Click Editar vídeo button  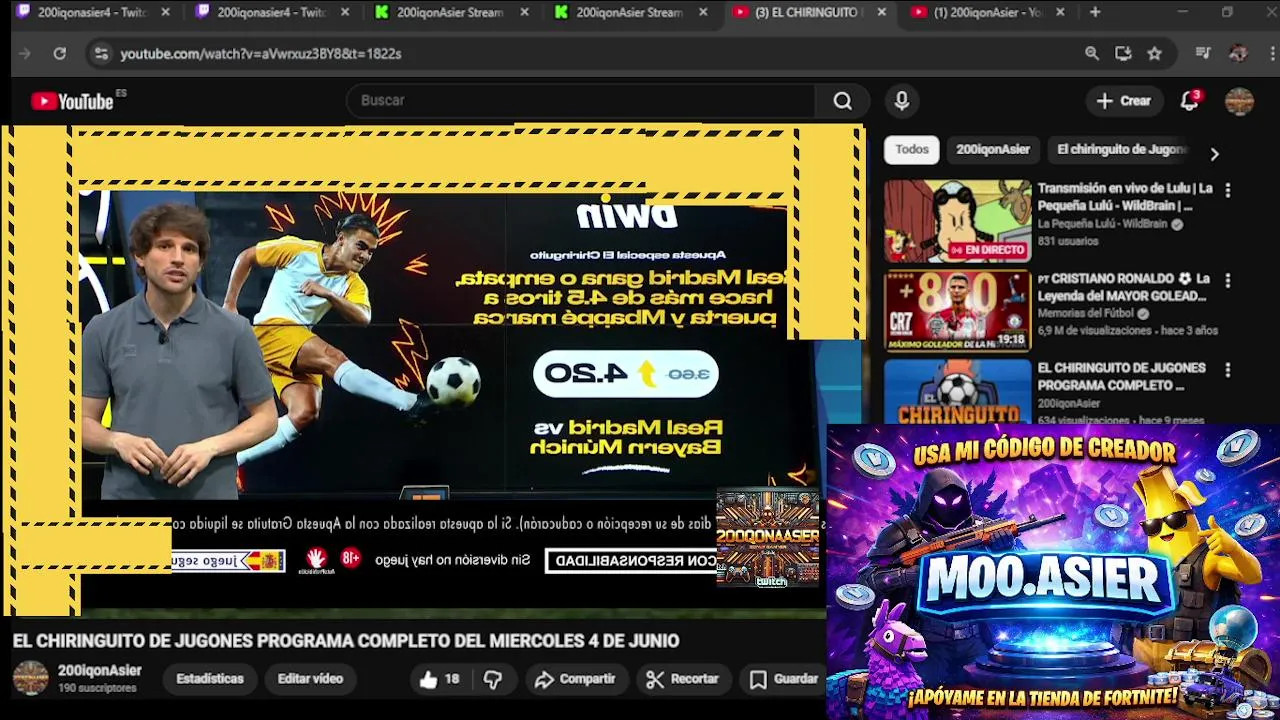tap(310, 679)
